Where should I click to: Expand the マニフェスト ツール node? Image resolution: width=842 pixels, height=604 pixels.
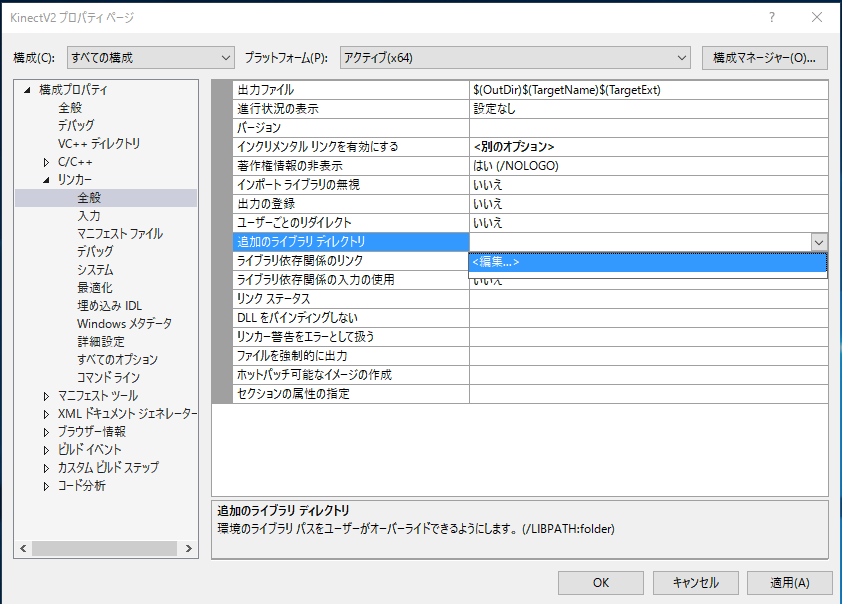point(46,396)
